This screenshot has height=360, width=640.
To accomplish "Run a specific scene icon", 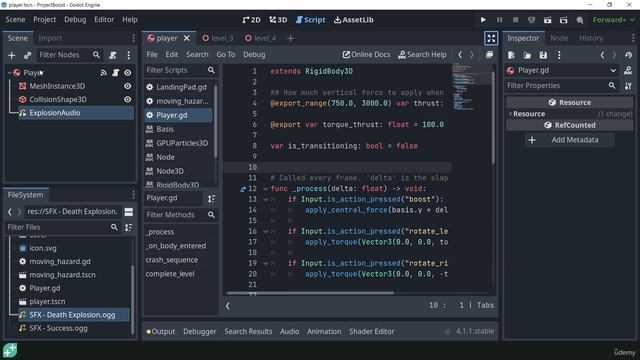I will point(564,20).
